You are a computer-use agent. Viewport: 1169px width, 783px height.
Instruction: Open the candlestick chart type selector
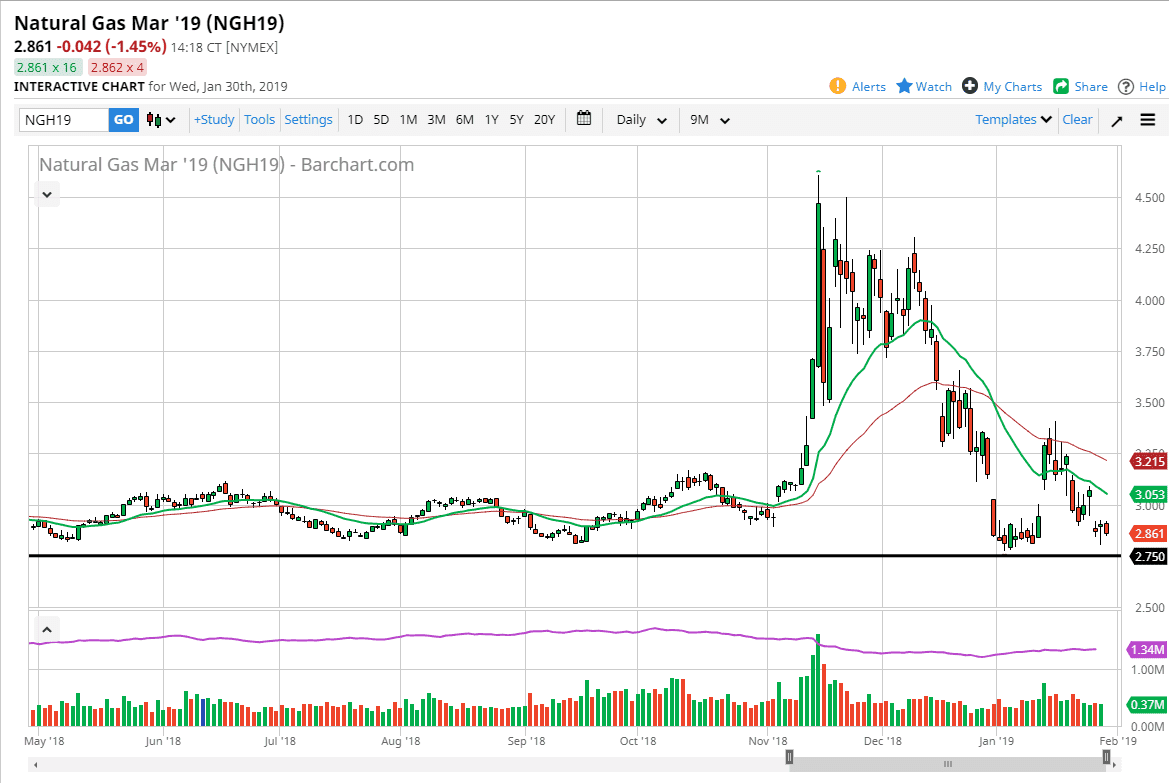pos(160,119)
